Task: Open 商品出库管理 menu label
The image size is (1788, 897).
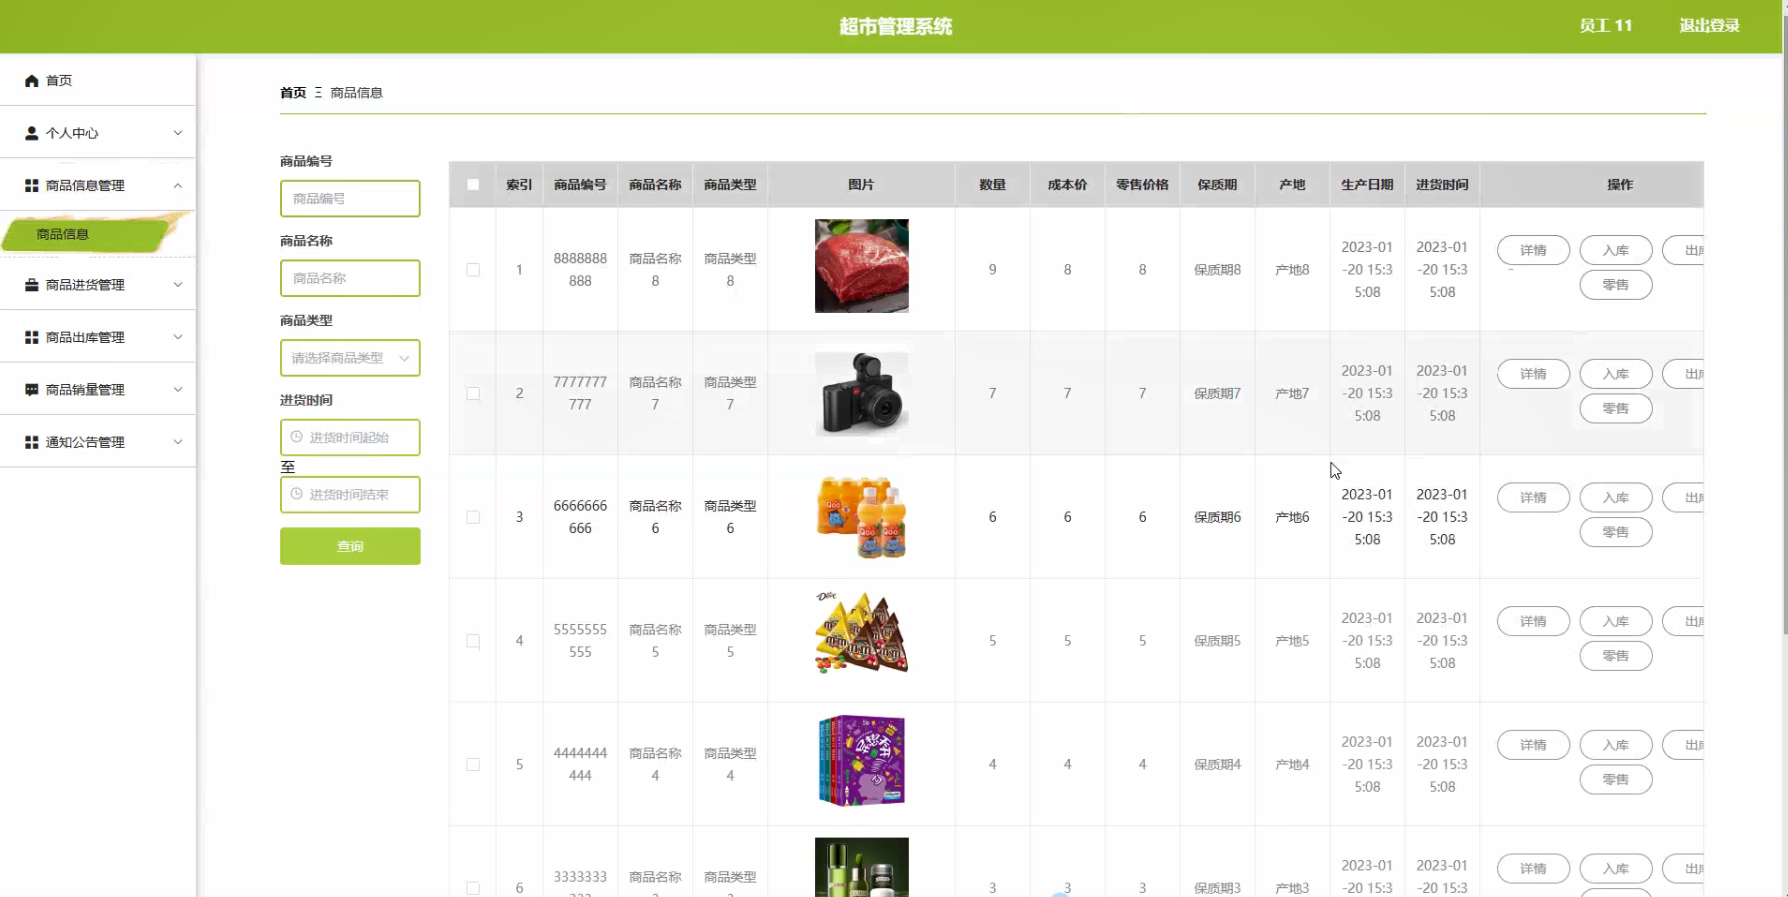Action: click(x=85, y=338)
